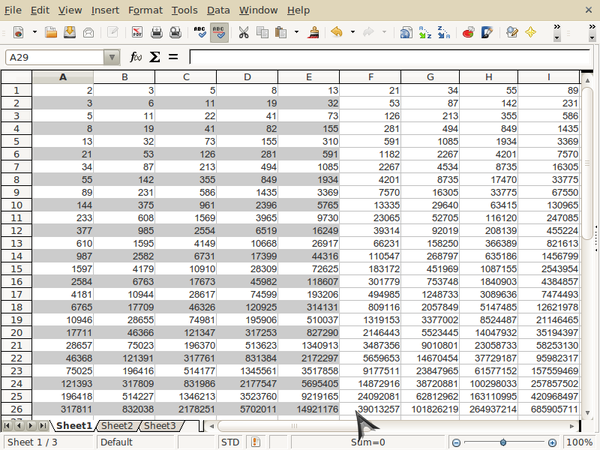Screen dimensions: 600x450
Task: Open the Tools menu
Action: coord(184,10)
